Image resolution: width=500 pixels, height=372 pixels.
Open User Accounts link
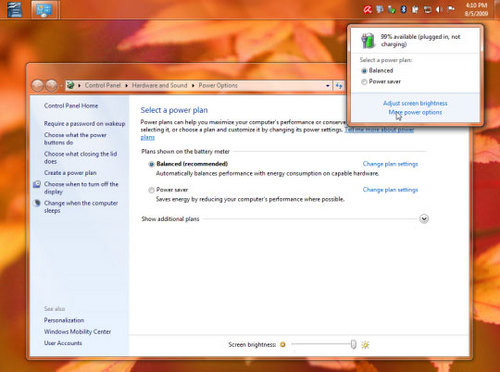point(63,343)
